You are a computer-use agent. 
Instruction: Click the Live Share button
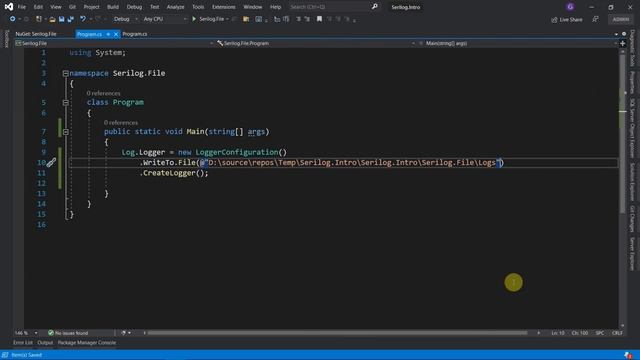click(x=567, y=20)
